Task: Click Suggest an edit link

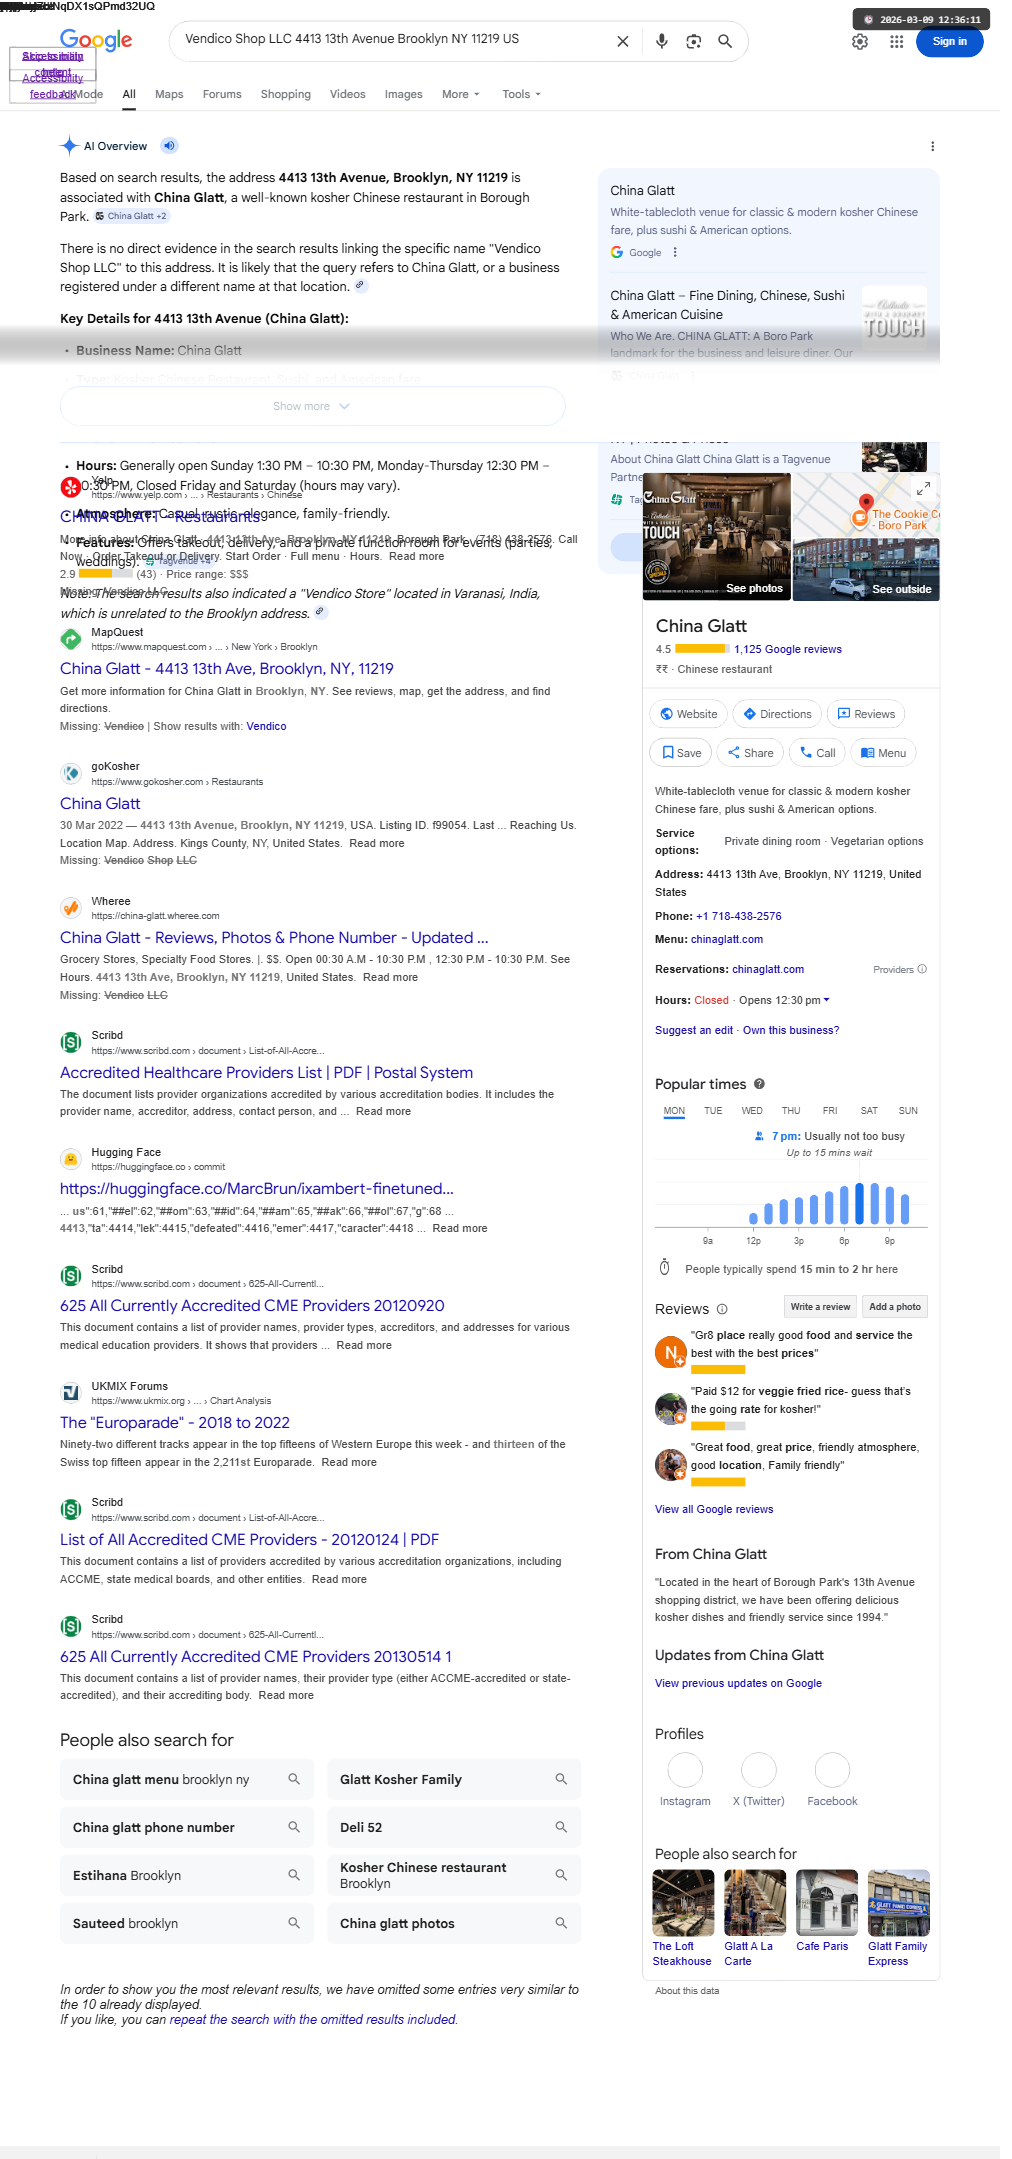Action: 694,1030
